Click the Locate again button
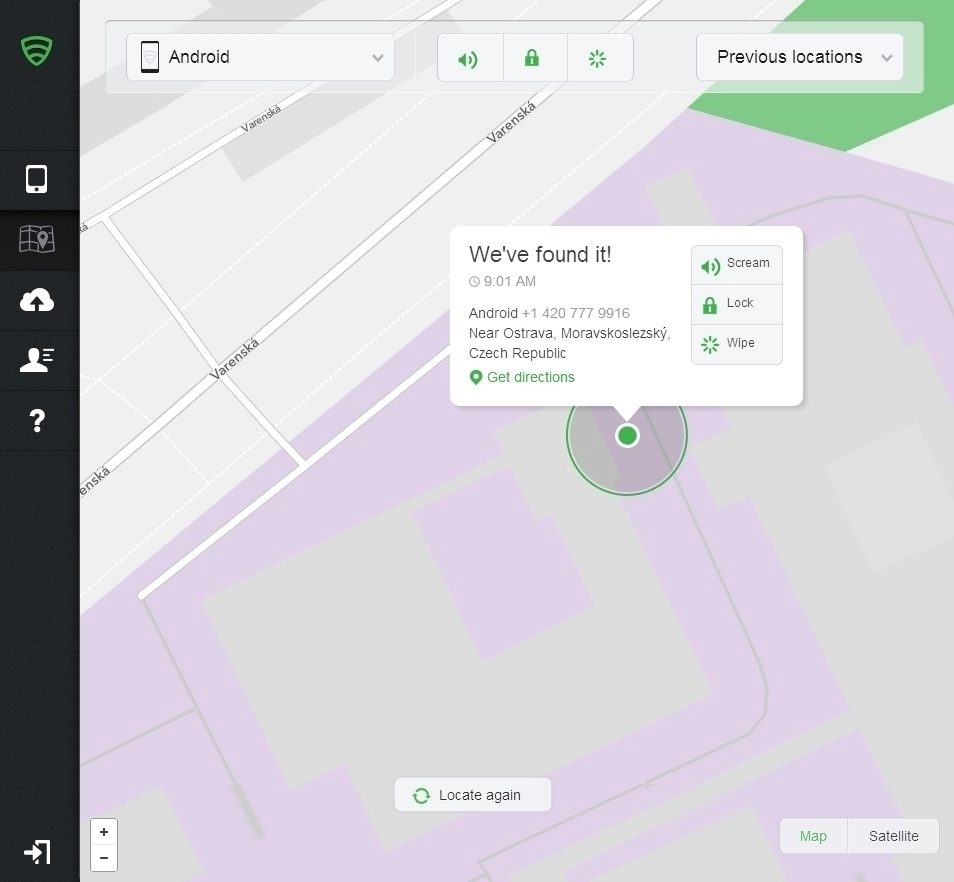This screenshot has width=954, height=882. tap(473, 794)
